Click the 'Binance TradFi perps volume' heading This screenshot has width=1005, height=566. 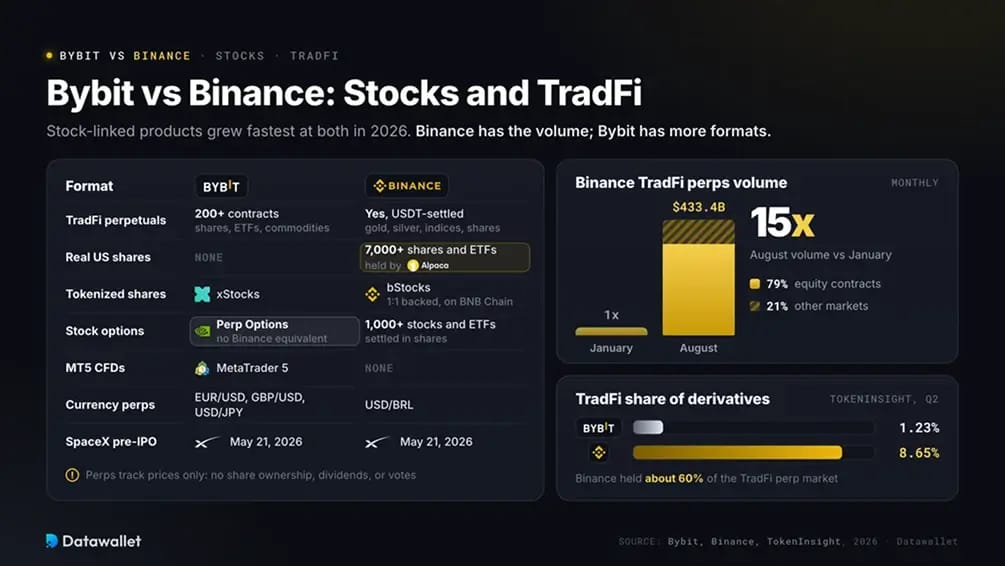(681, 183)
